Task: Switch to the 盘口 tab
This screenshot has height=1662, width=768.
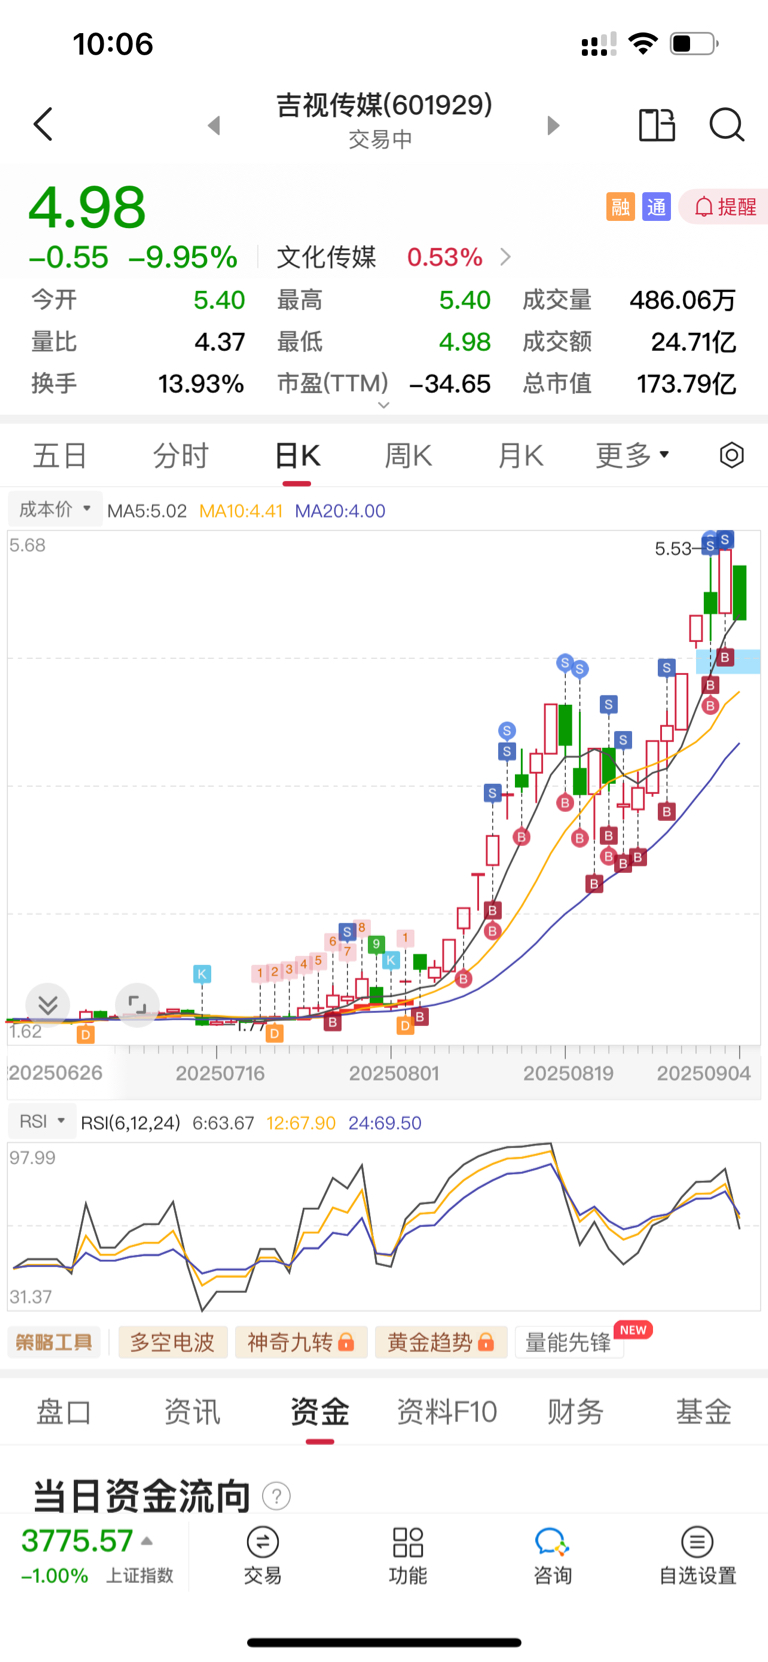Action: pyautogui.click(x=64, y=1412)
